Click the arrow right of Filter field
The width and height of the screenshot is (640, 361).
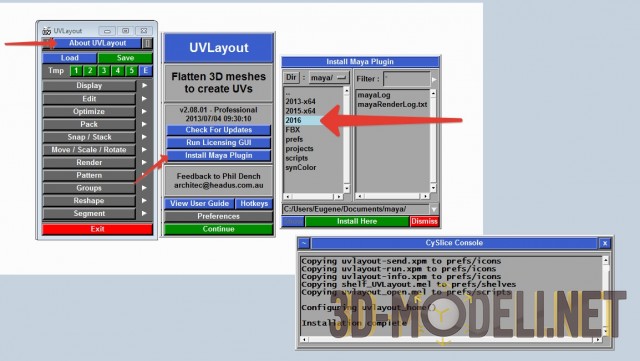(434, 79)
